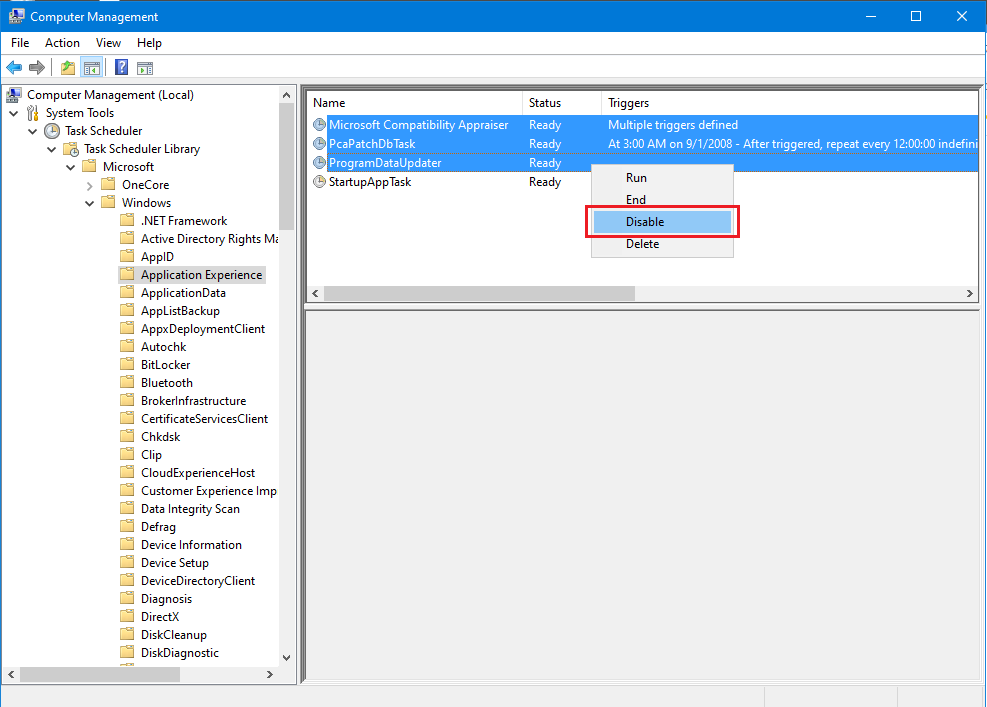
Task: Select the .NET Framework tree folder
Action: coord(184,220)
